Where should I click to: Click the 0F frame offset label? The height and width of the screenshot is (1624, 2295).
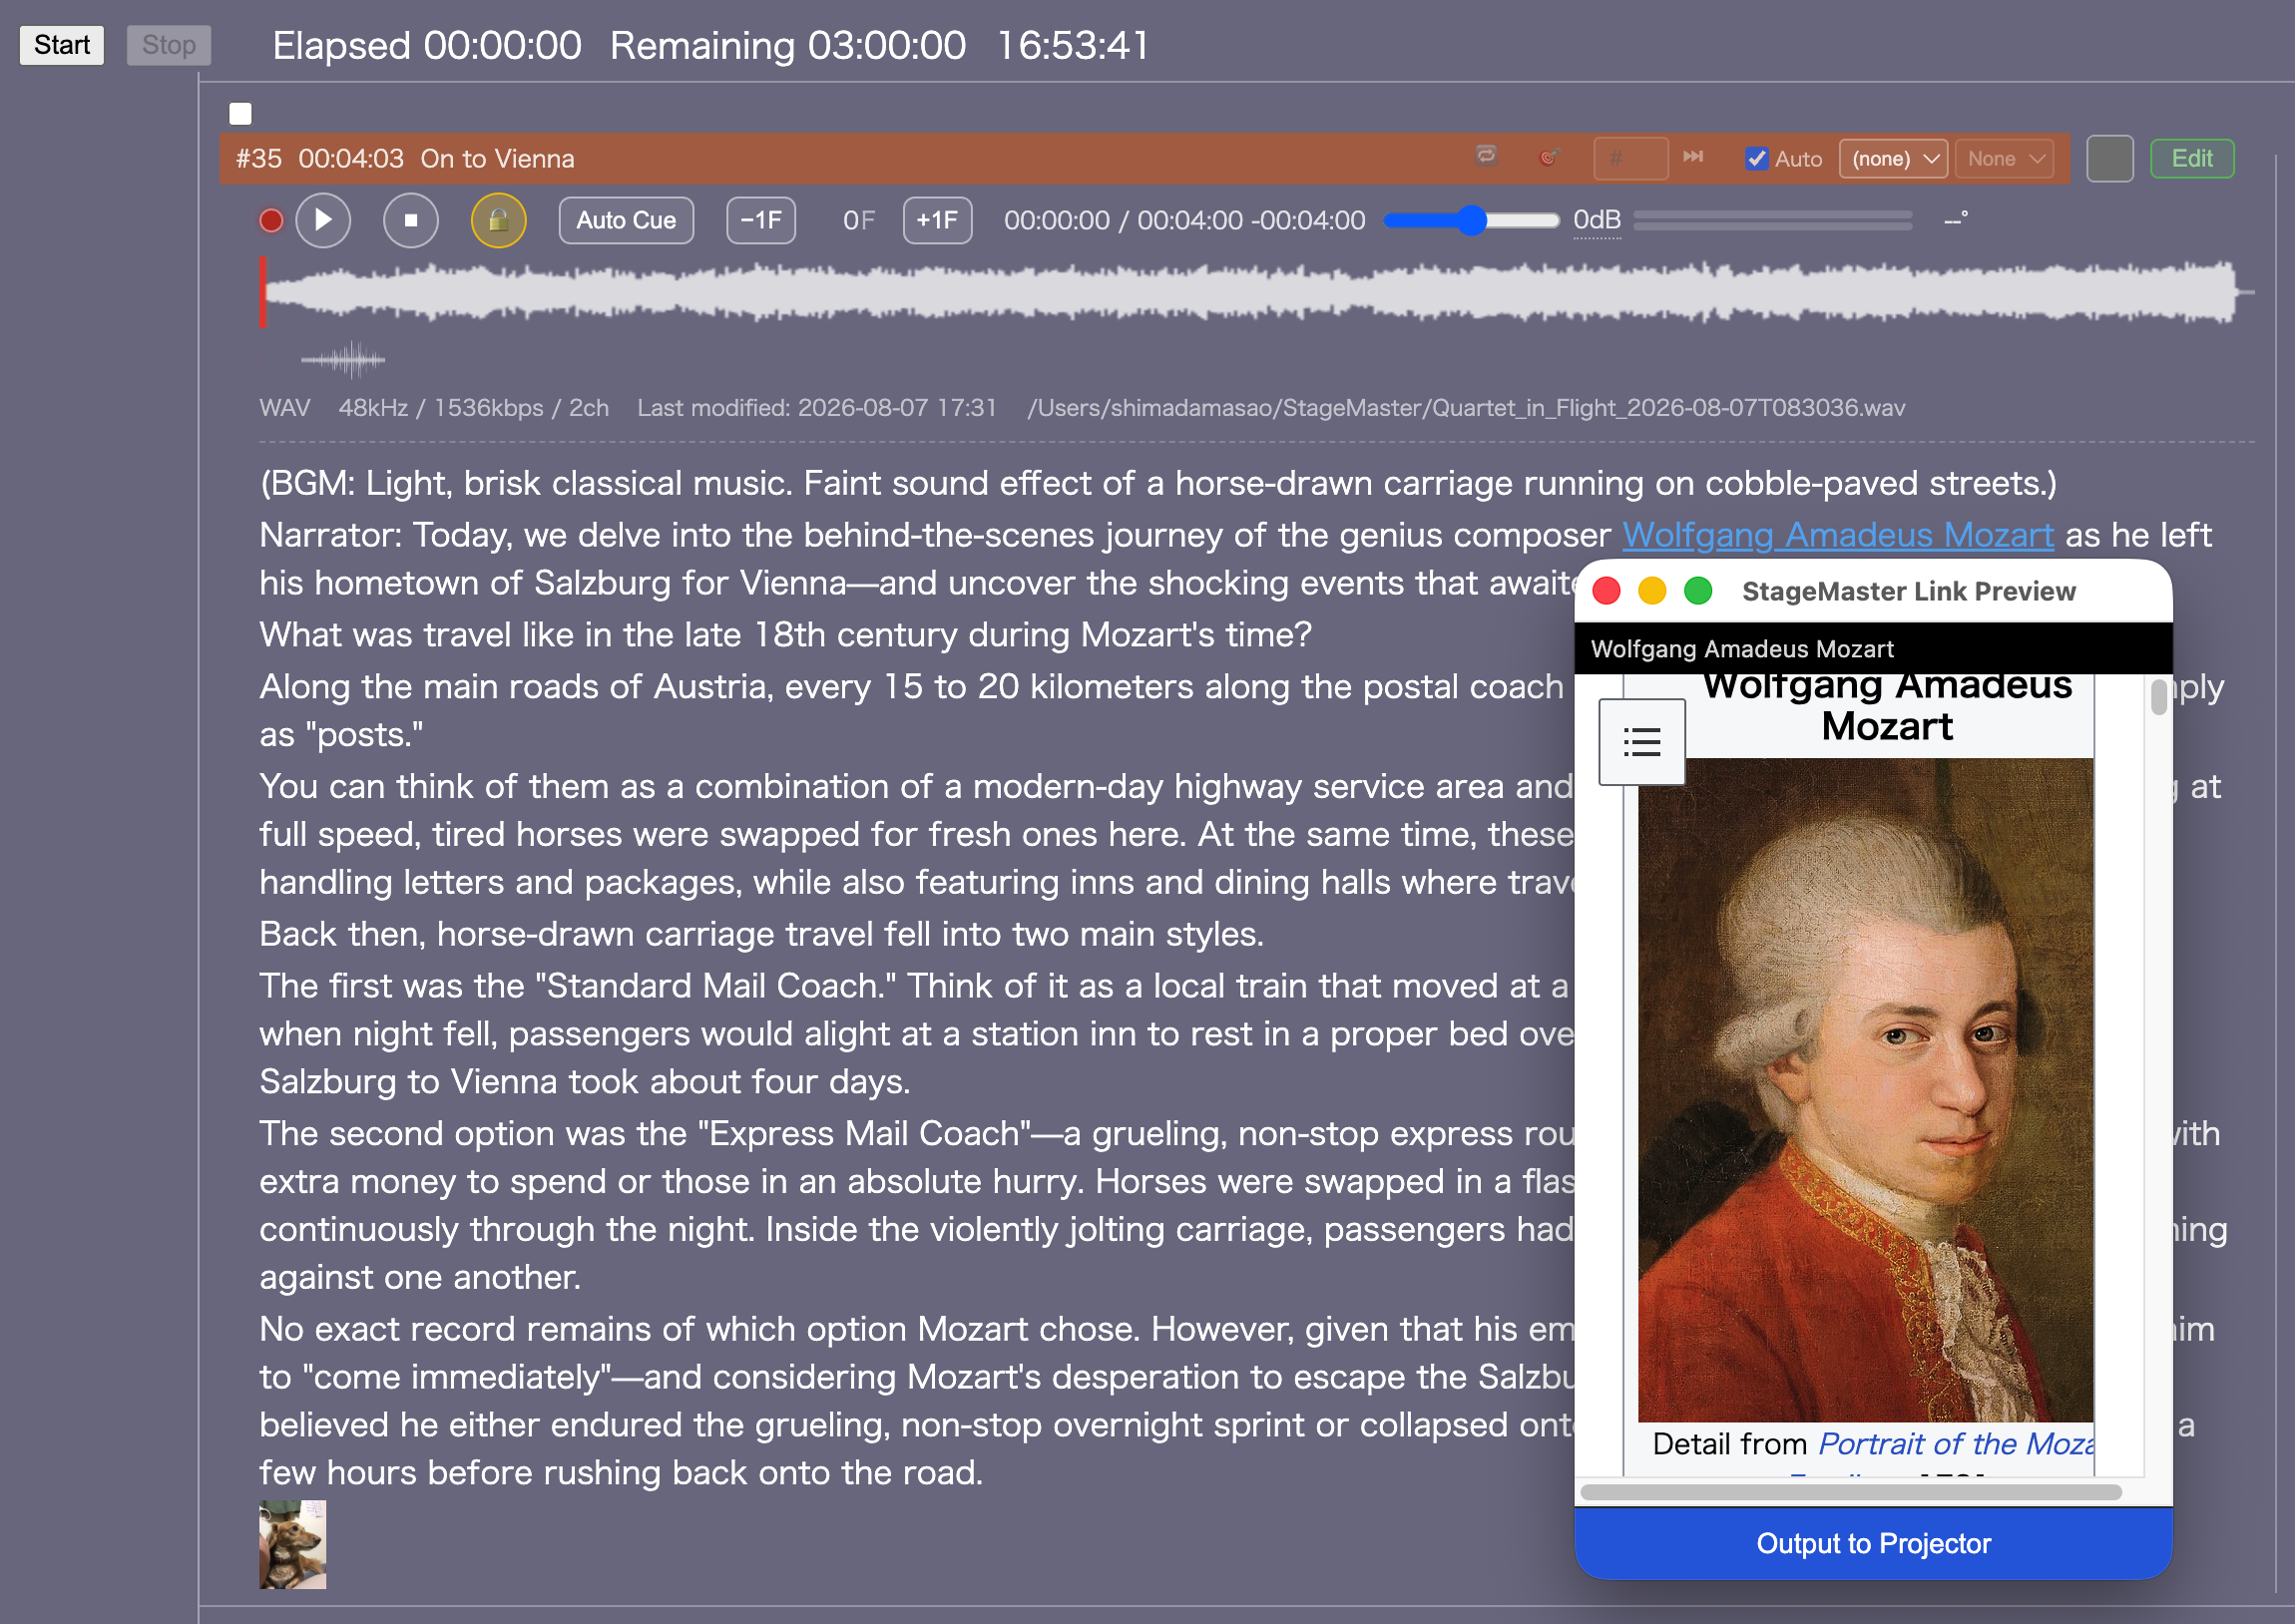click(x=859, y=220)
